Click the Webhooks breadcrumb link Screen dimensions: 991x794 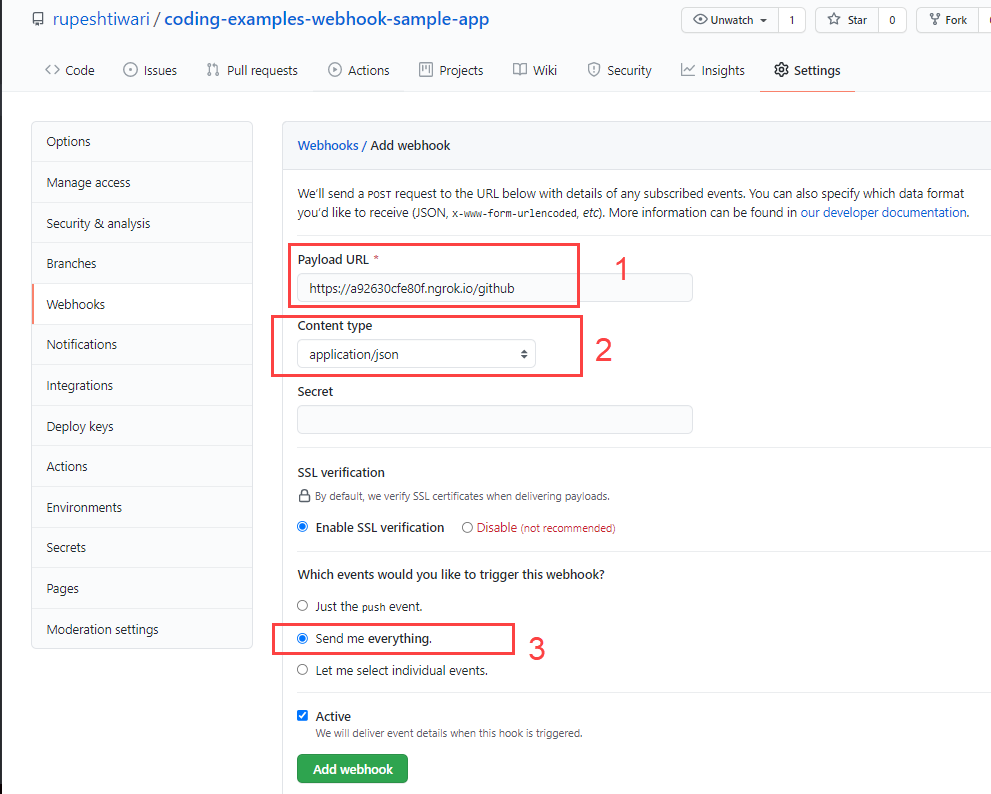(x=328, y=145)
